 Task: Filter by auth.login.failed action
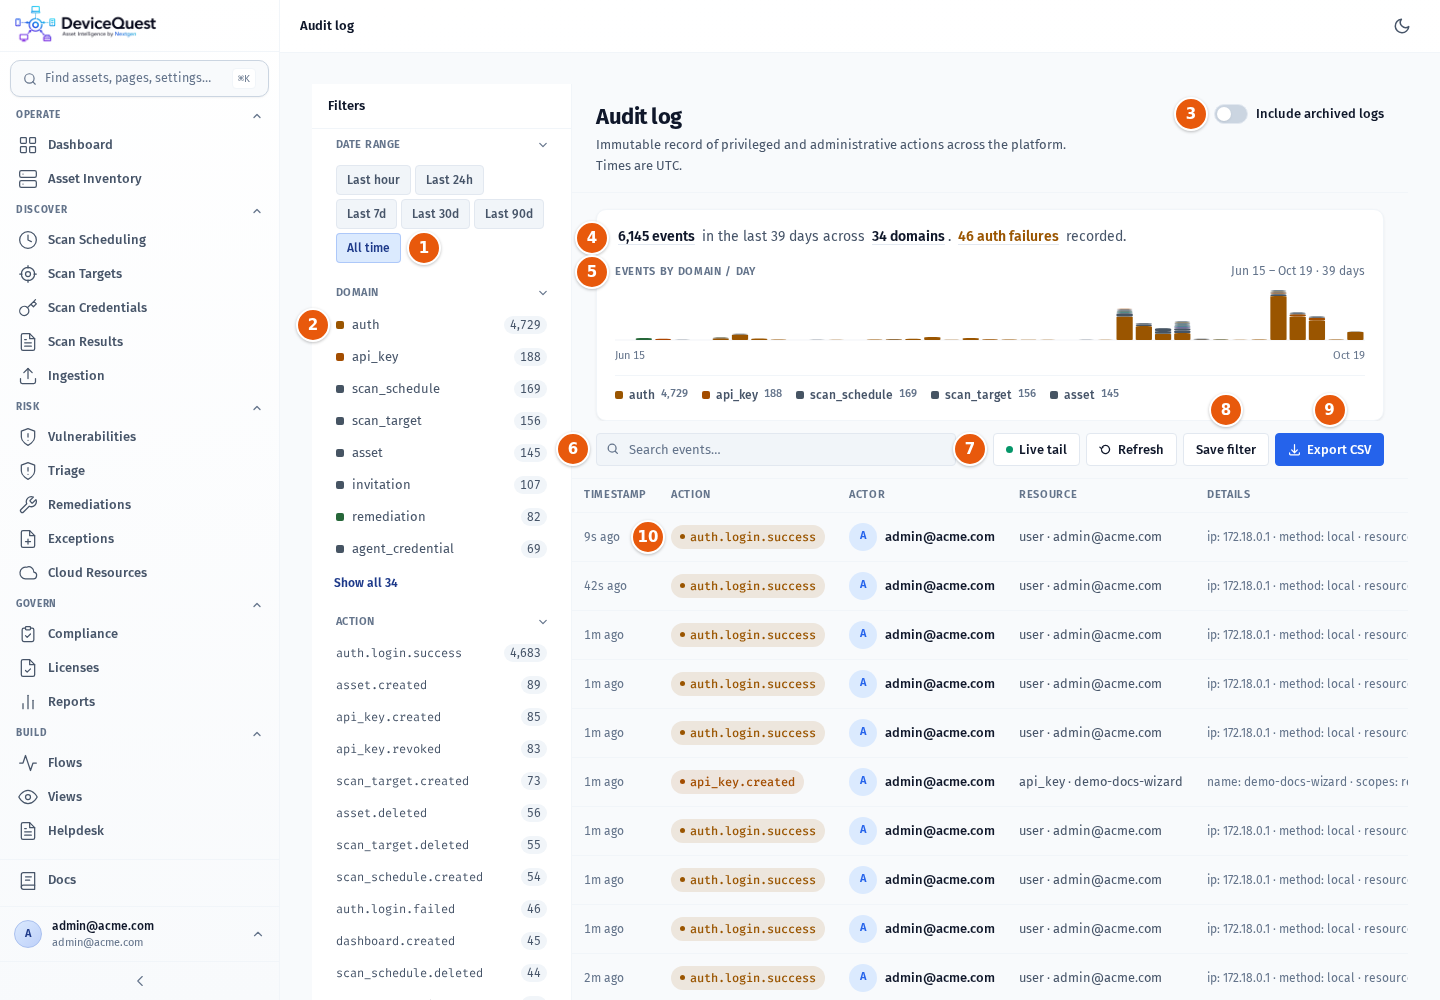[441, 909]
